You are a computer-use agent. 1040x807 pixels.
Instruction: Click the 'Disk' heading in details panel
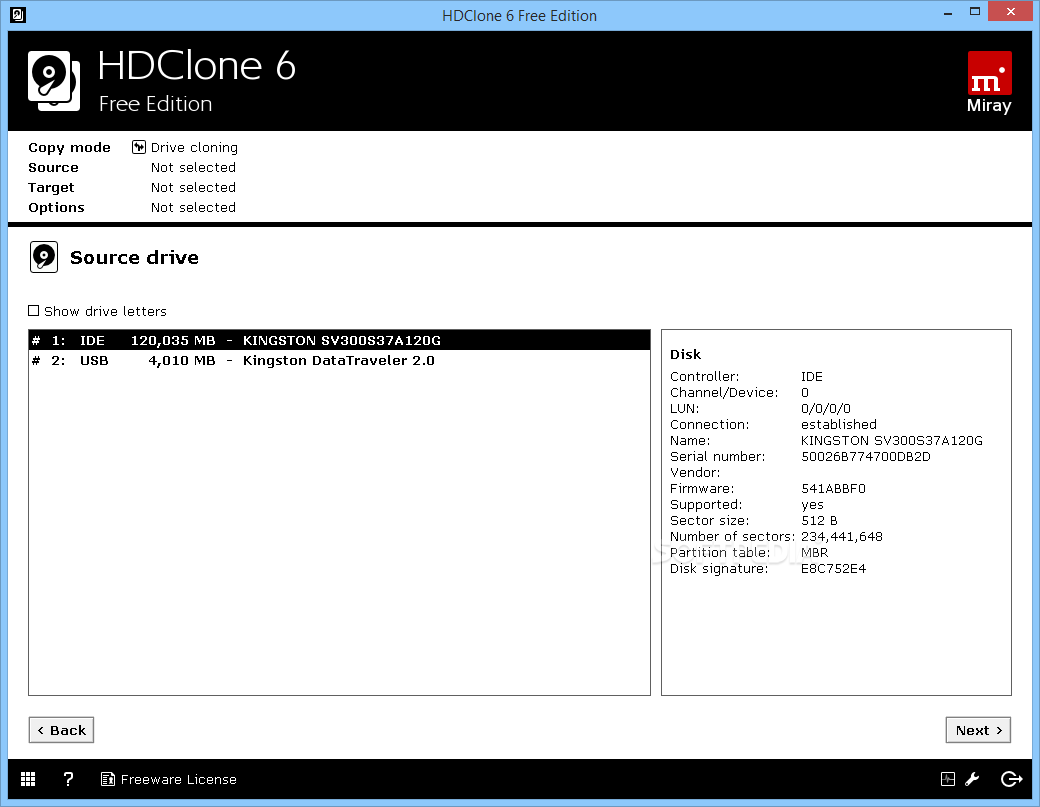(x=685, y=354)
